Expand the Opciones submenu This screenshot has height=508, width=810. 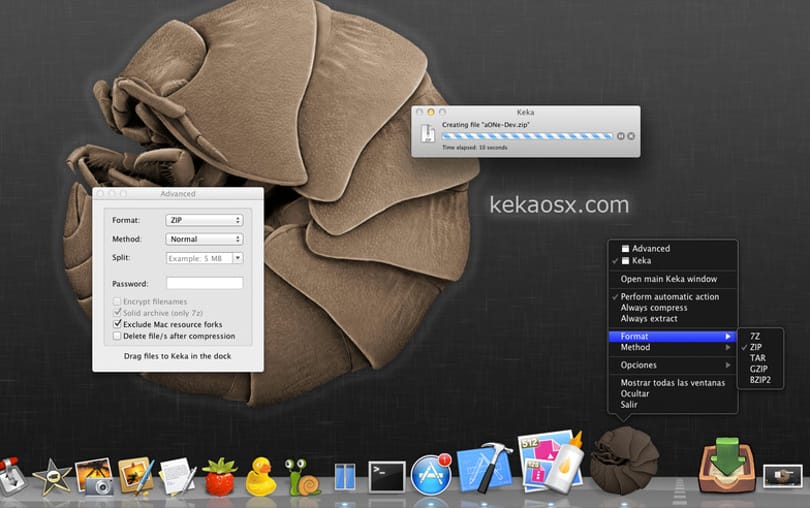(673, 365)
